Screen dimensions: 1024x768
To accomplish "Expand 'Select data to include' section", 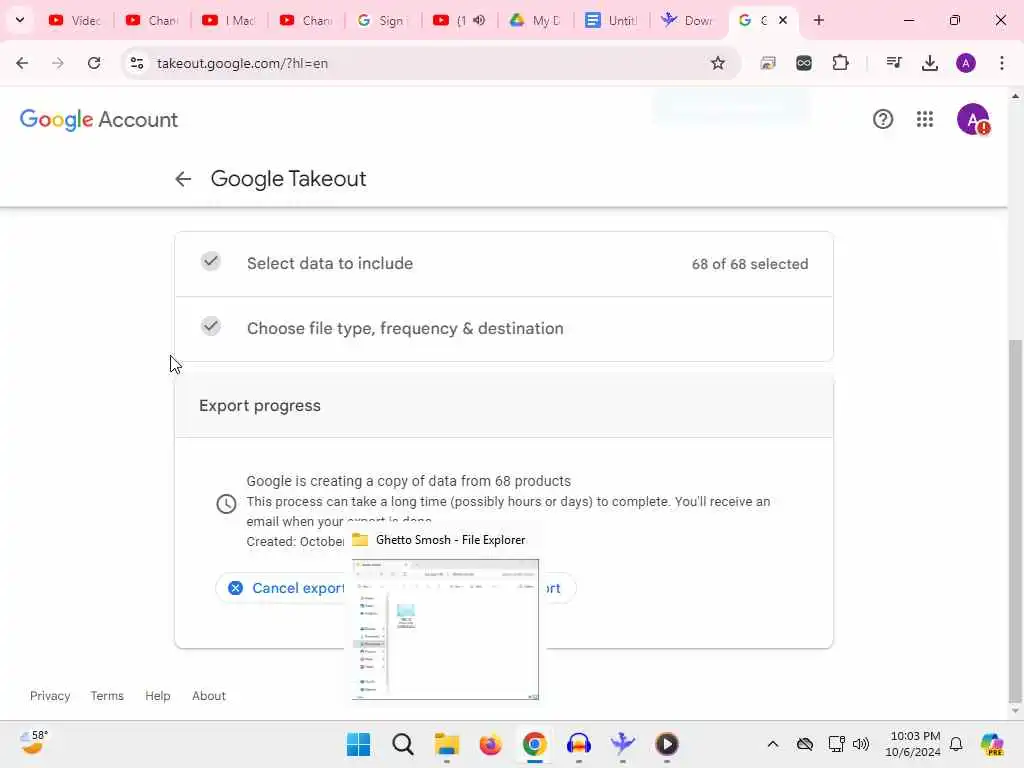I will coord(504,264).
